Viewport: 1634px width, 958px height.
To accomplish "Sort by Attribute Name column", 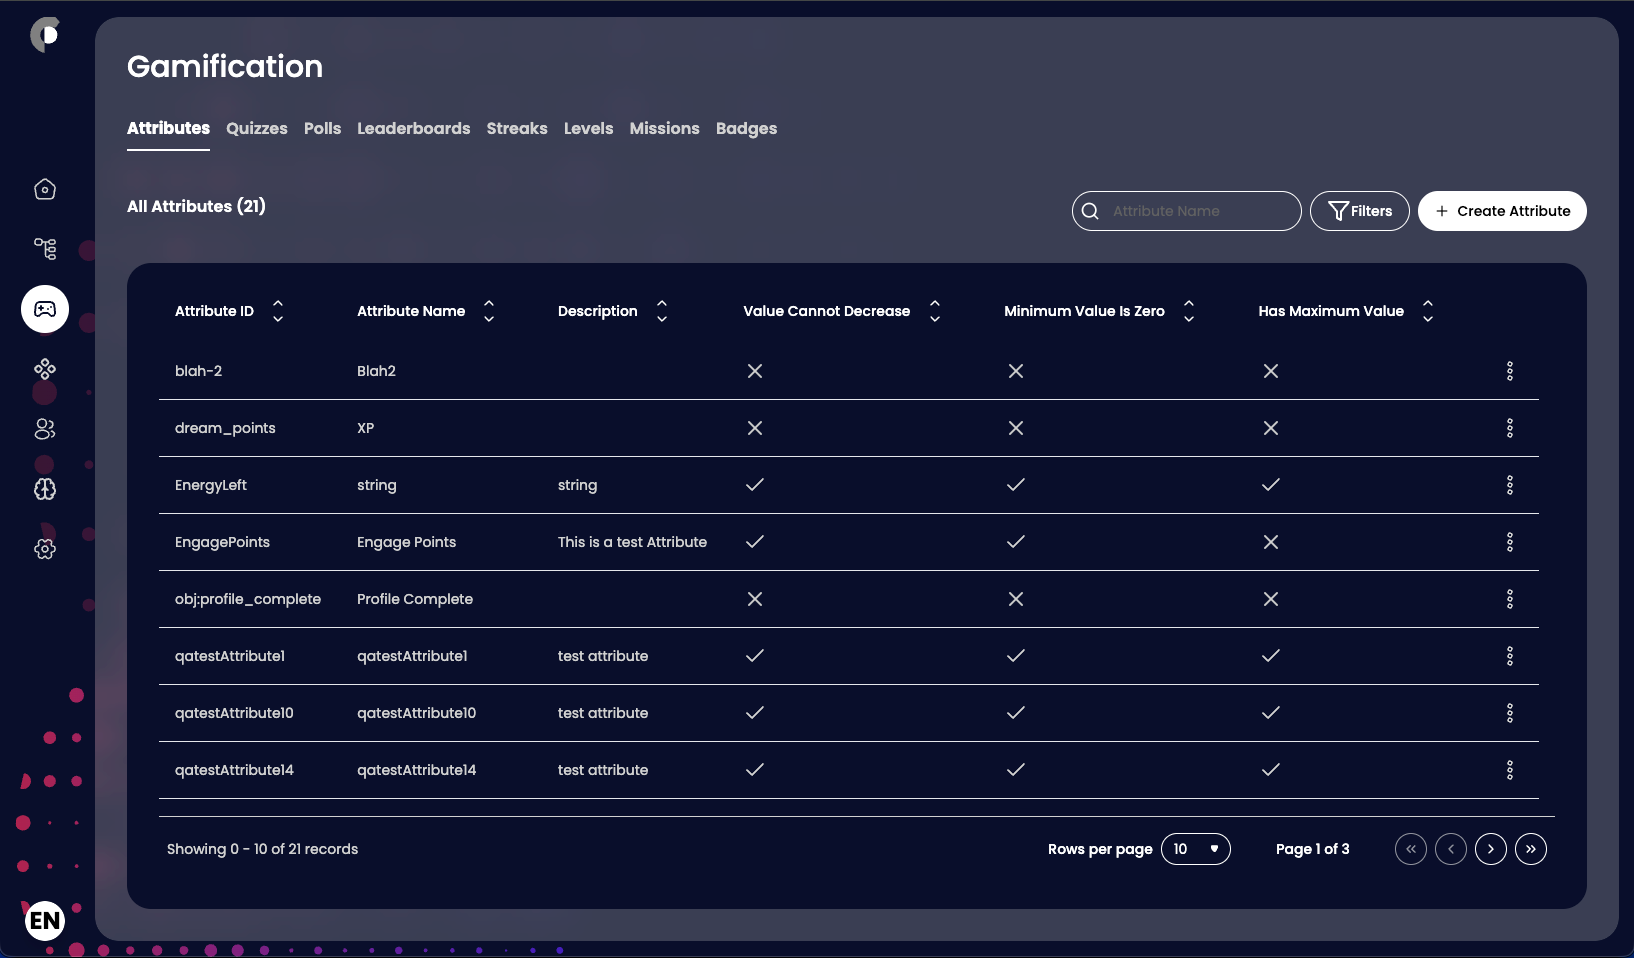I will click(x=489, y=311).
